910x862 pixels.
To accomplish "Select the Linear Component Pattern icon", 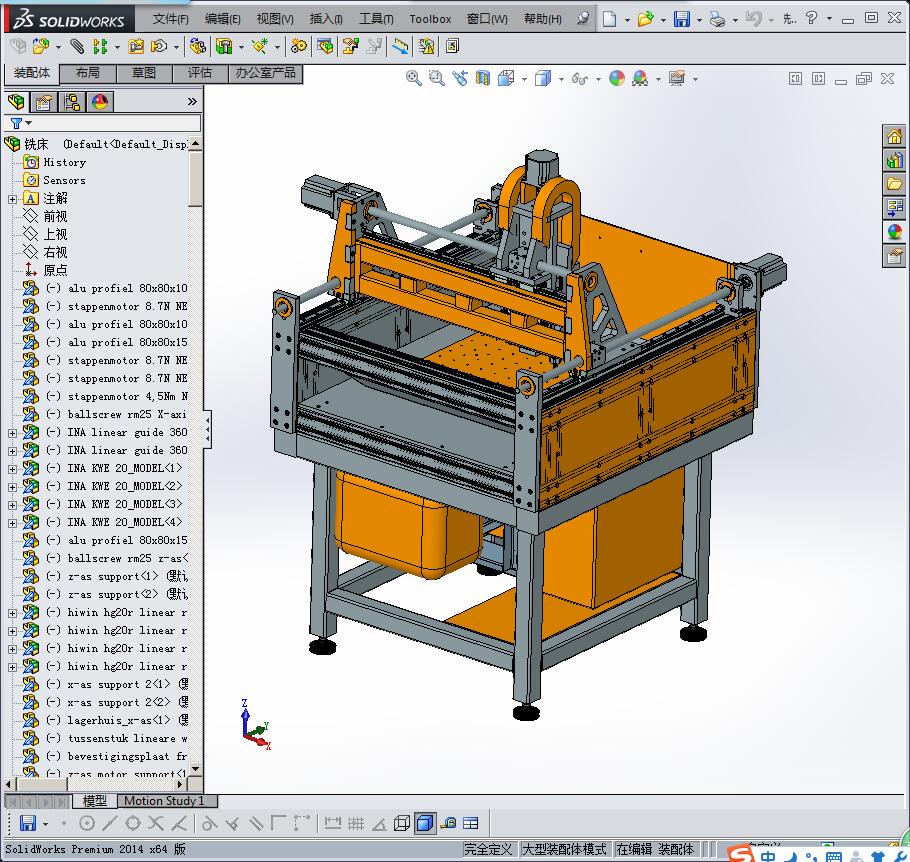I will 100,46.
